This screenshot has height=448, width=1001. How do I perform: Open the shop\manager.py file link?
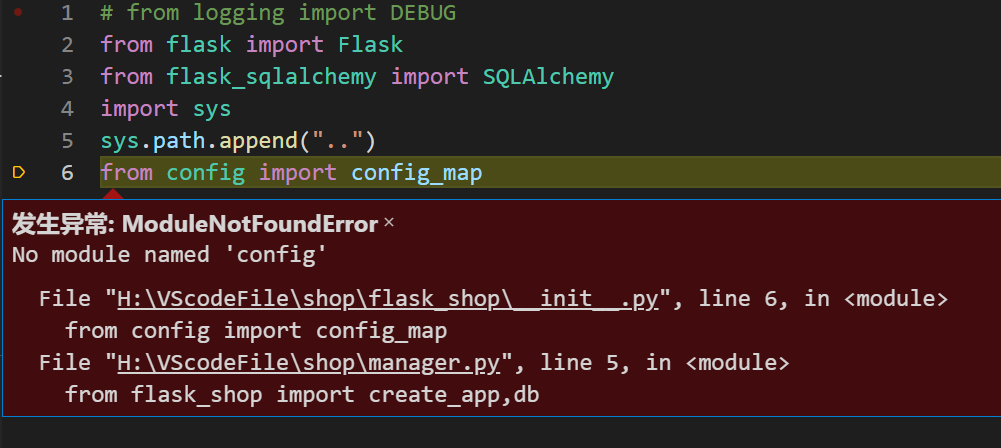point(308,362)
